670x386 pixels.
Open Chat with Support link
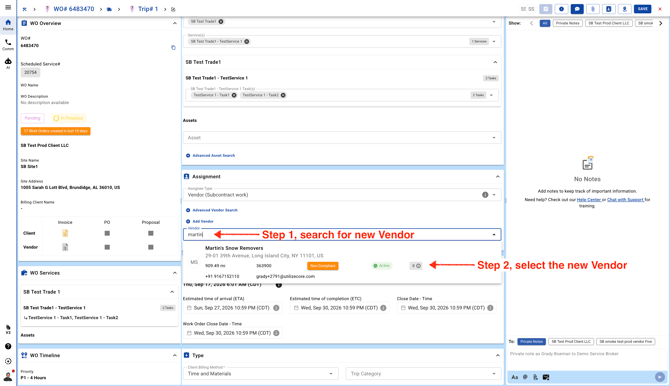(x=625, y=200)
